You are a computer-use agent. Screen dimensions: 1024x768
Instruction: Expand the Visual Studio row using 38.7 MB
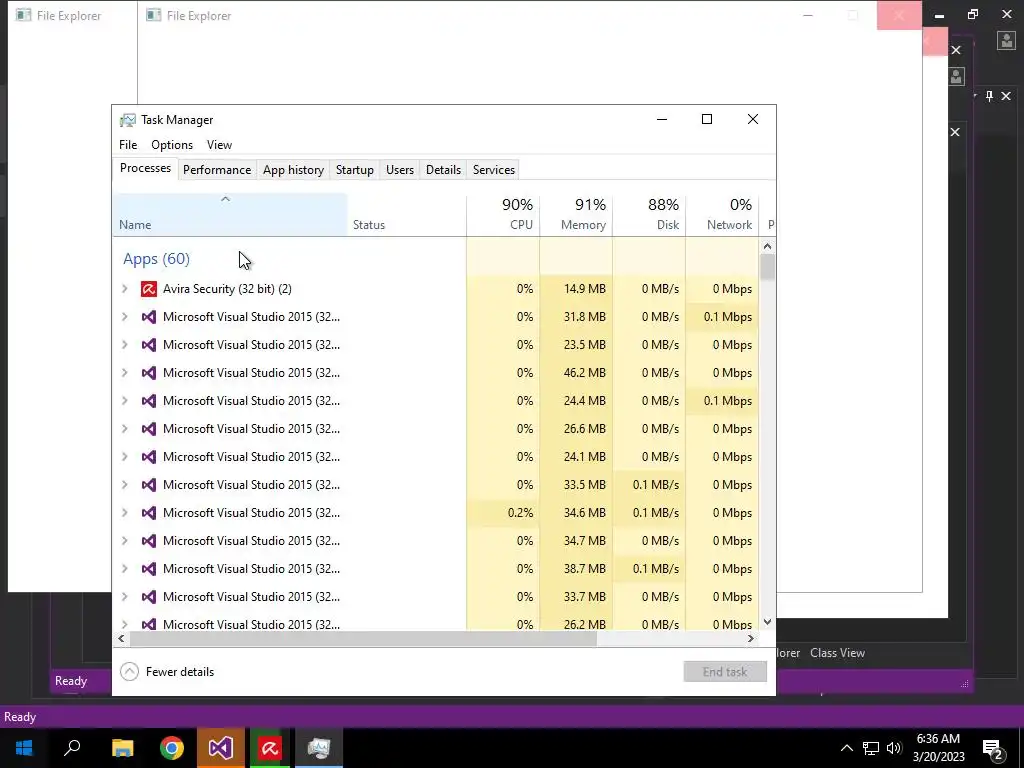coord(125,569)
